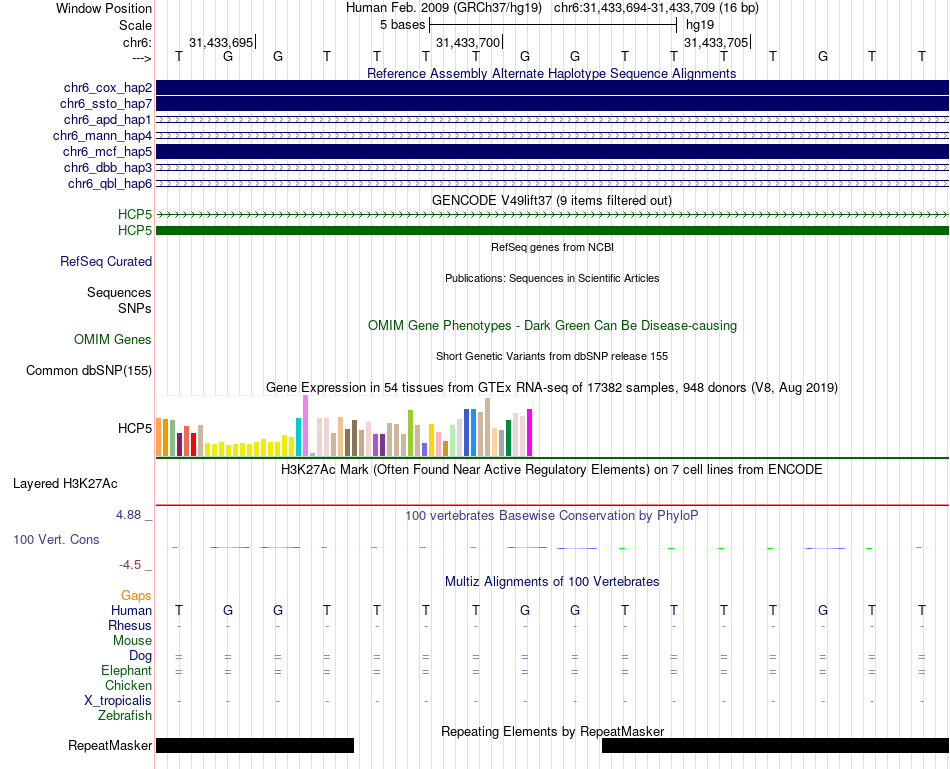Viewport: 950px width, 769px height.
Task: Click the right black RepeatMasker block
Action: (775, 745)
